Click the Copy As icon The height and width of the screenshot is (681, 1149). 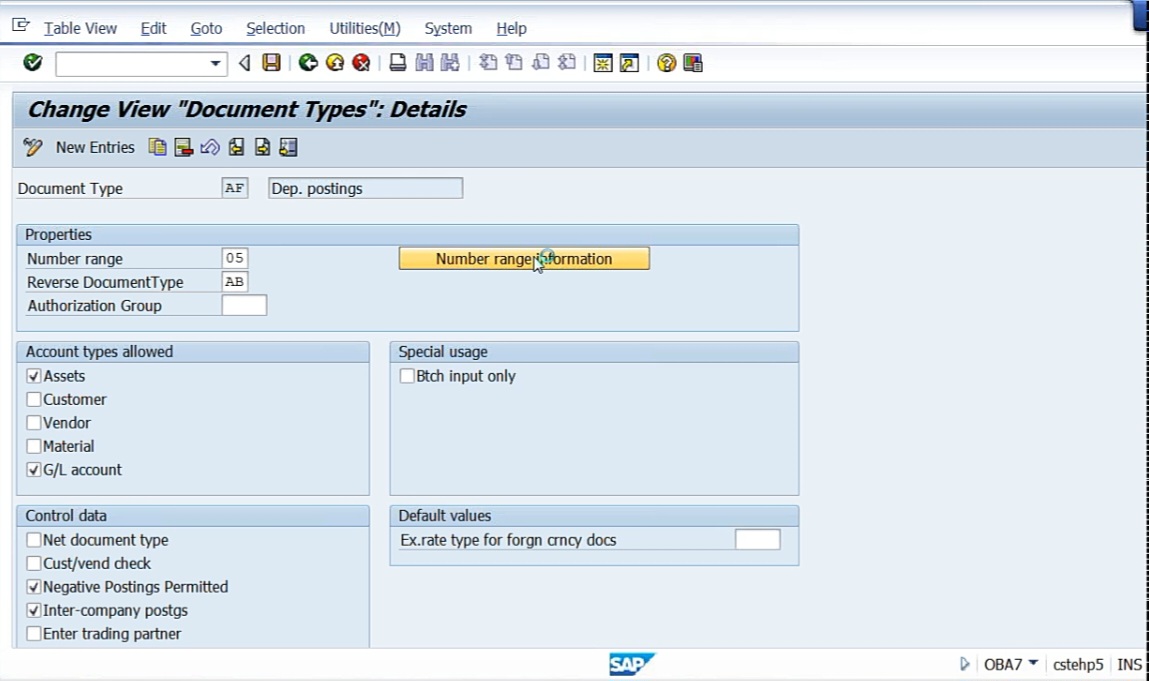click(x=157, y=147)
